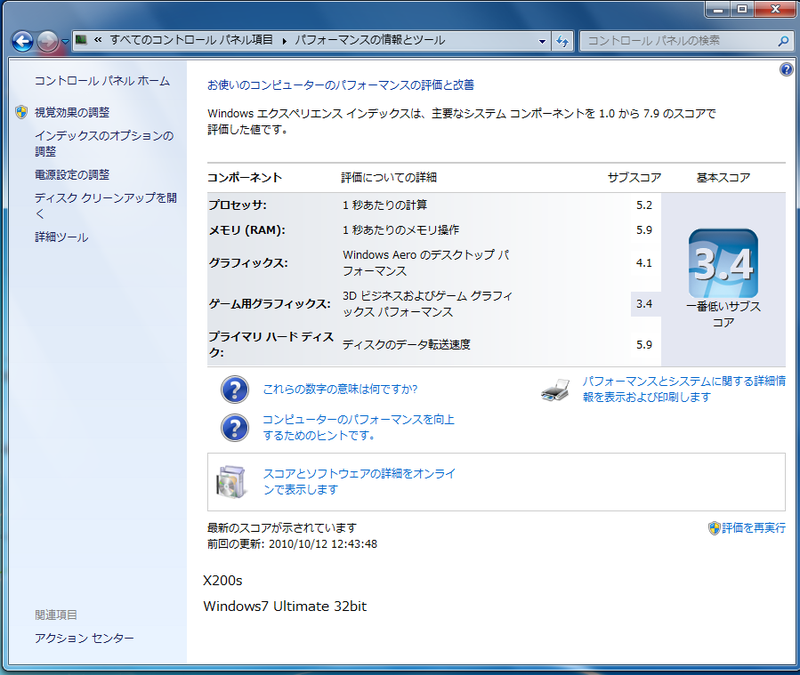Screen dimensions: 800x675
Task: Click the サブスコア column header
Action: pos(634,177)
